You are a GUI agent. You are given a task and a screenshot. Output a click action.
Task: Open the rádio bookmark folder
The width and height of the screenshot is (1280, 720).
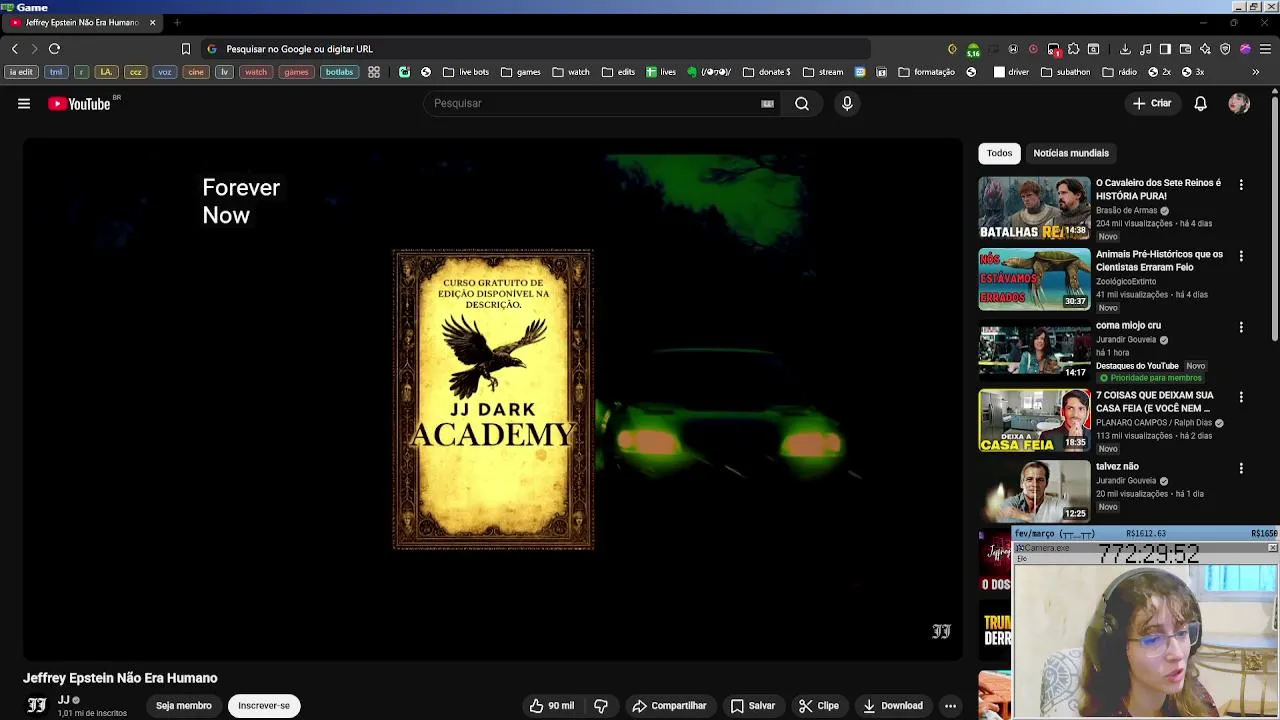click(1120, 72)
